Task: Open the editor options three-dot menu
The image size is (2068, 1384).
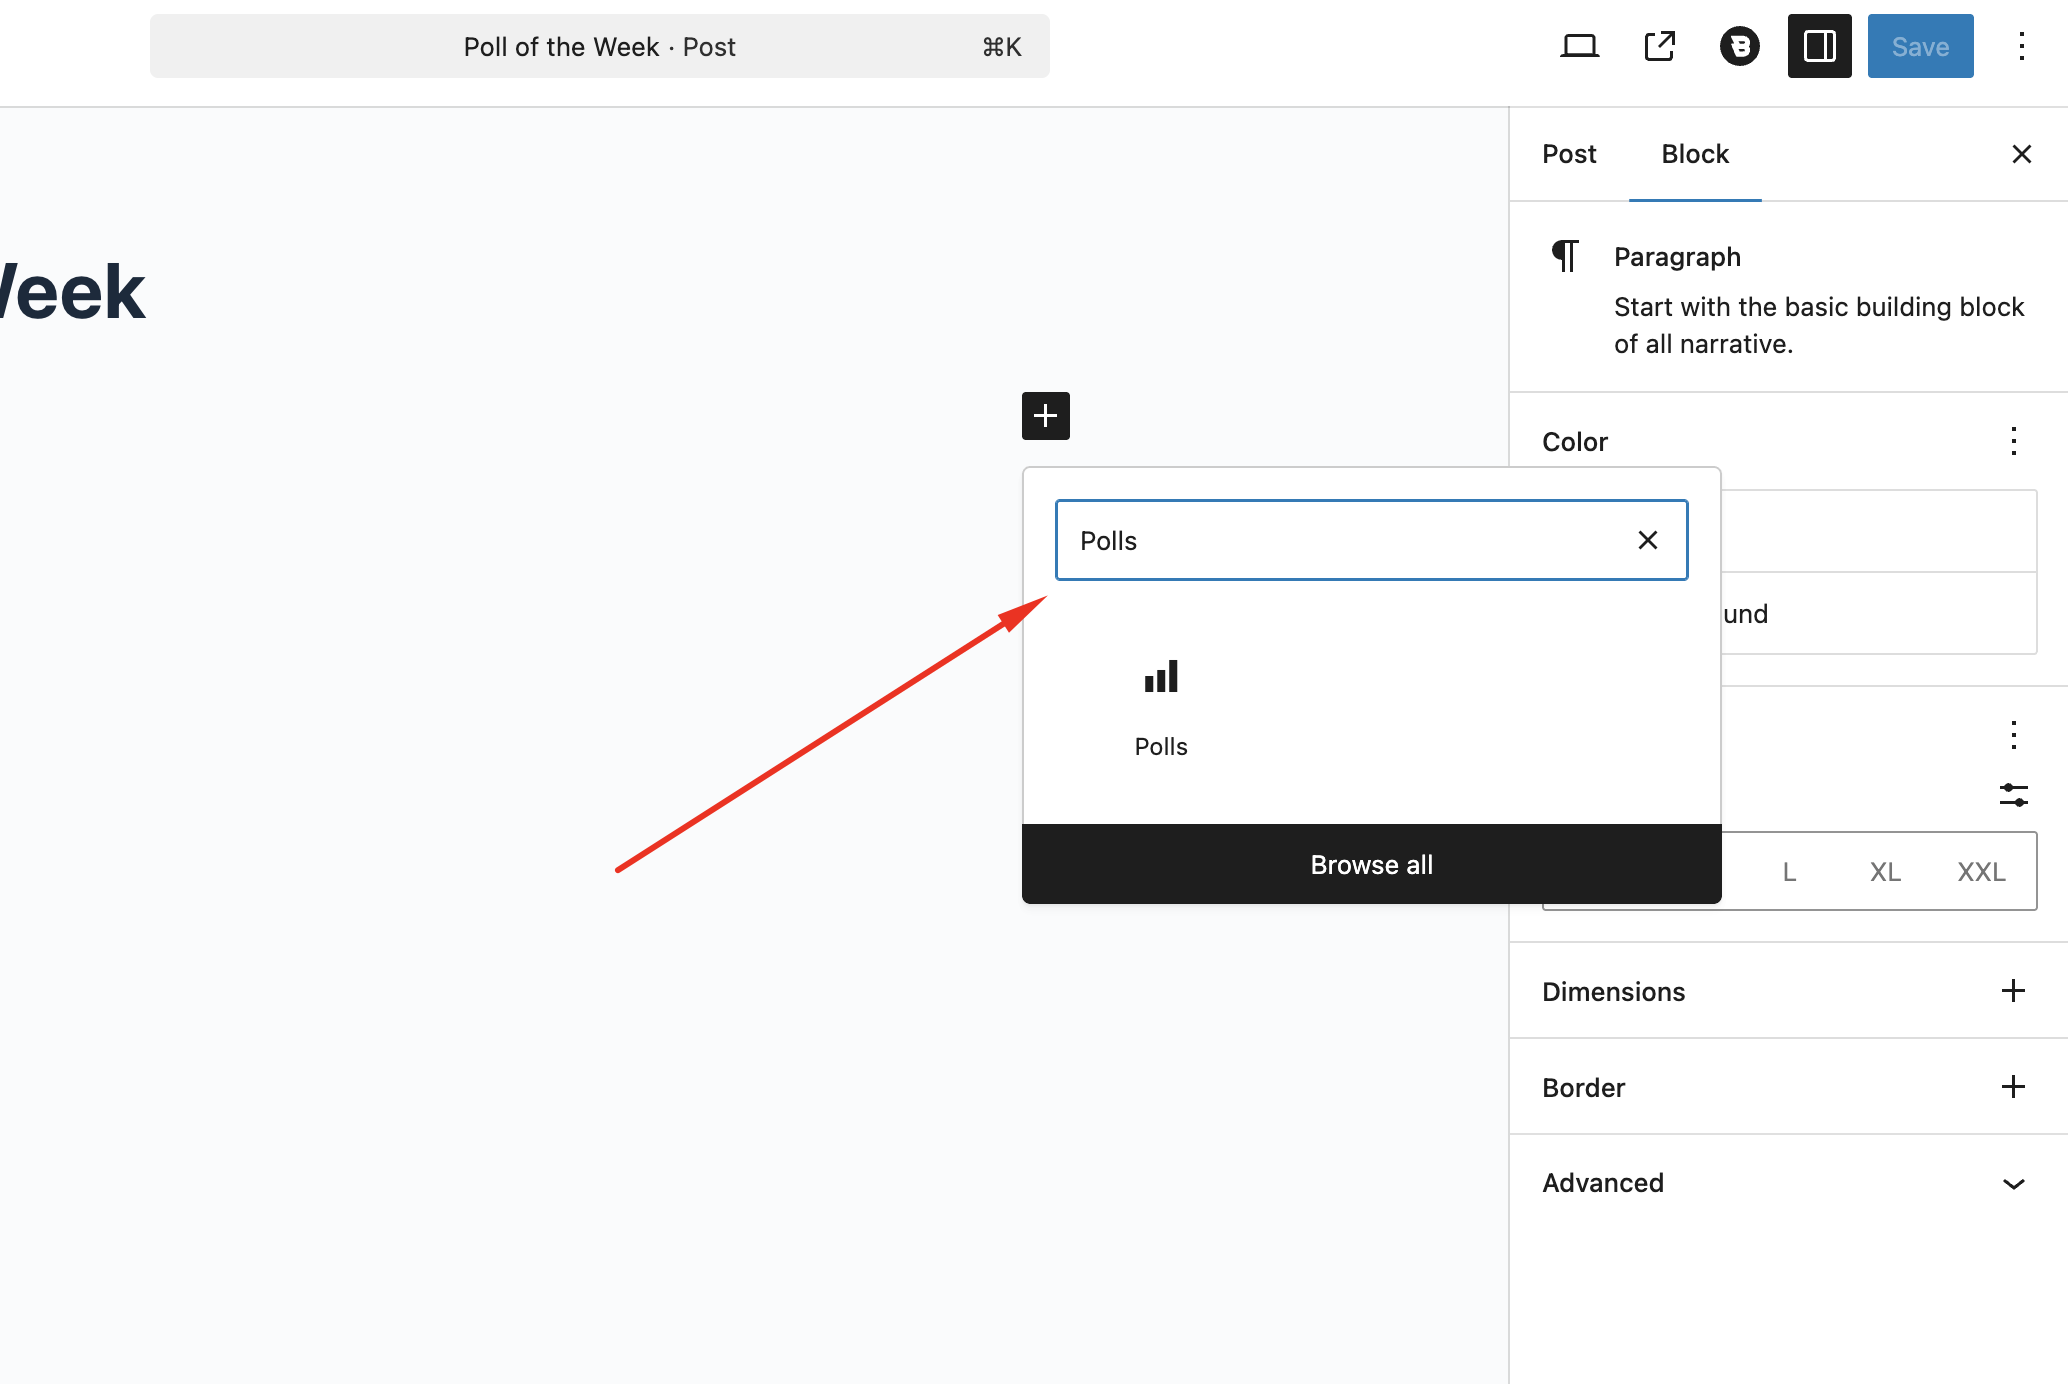Action: 2021,46
